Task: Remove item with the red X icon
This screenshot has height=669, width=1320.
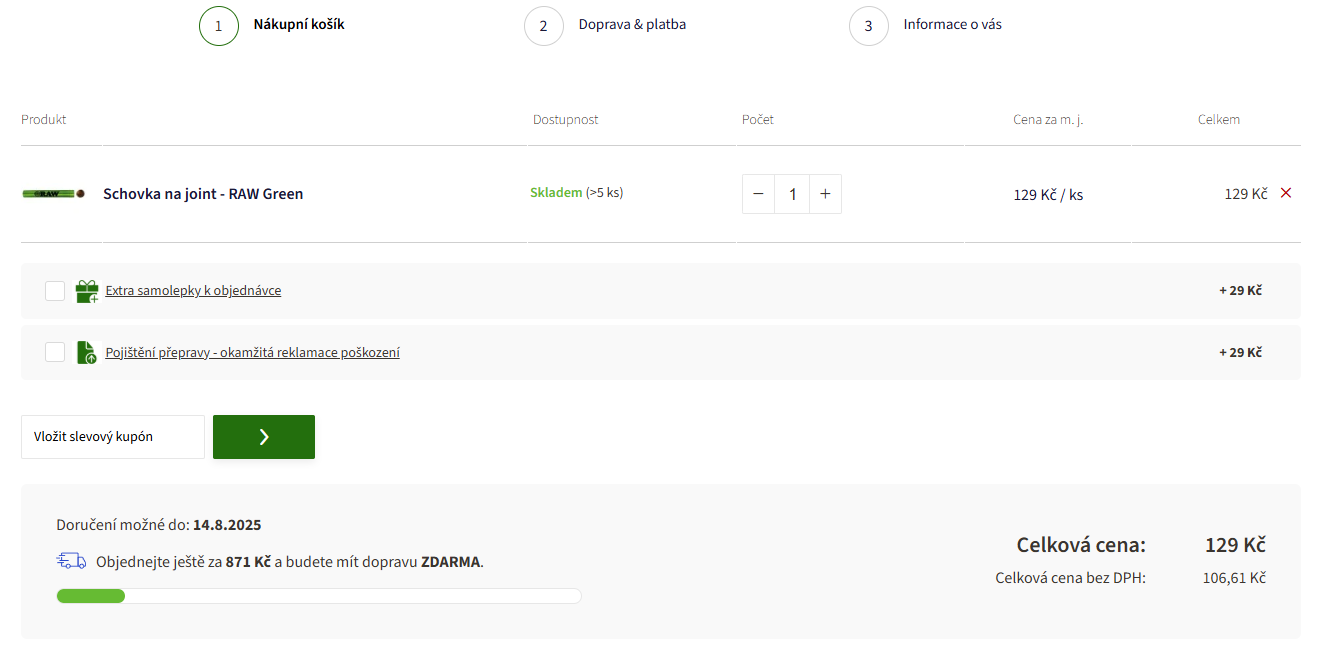Action: click(1286, 193)
